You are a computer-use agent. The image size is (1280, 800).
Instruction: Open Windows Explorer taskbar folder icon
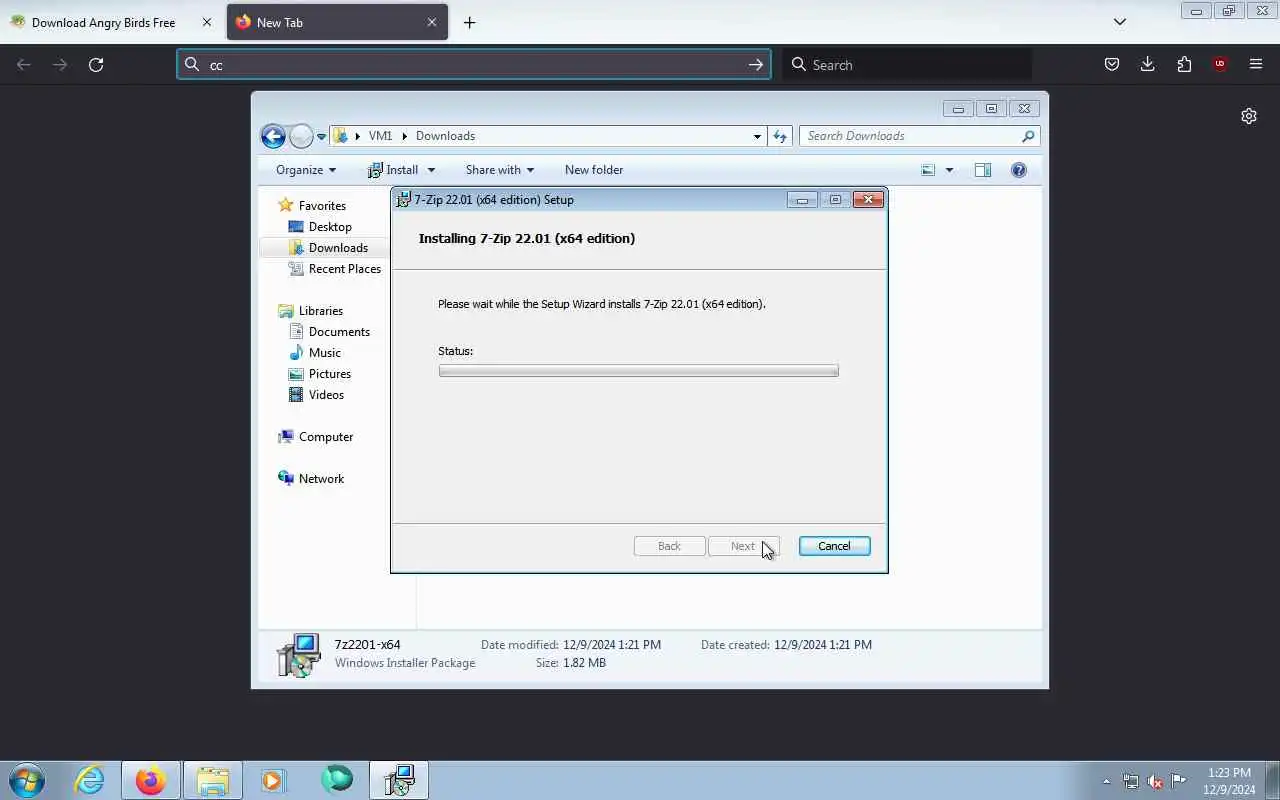pos(213,780)
